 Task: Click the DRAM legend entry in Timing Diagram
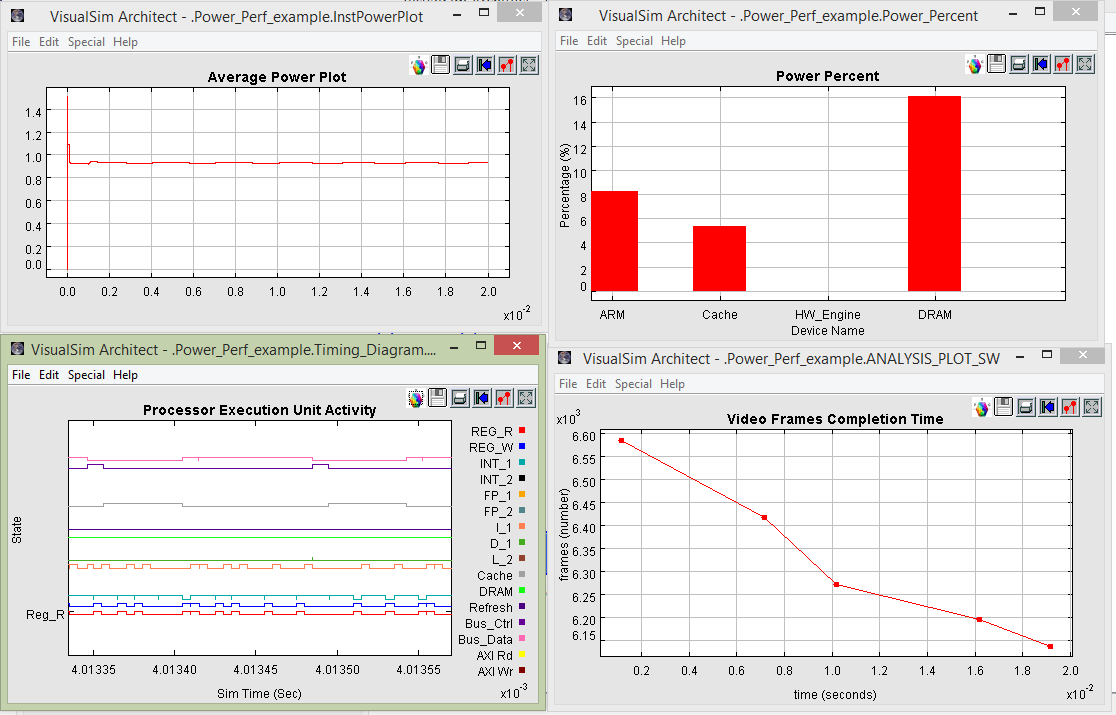point(496,592)
